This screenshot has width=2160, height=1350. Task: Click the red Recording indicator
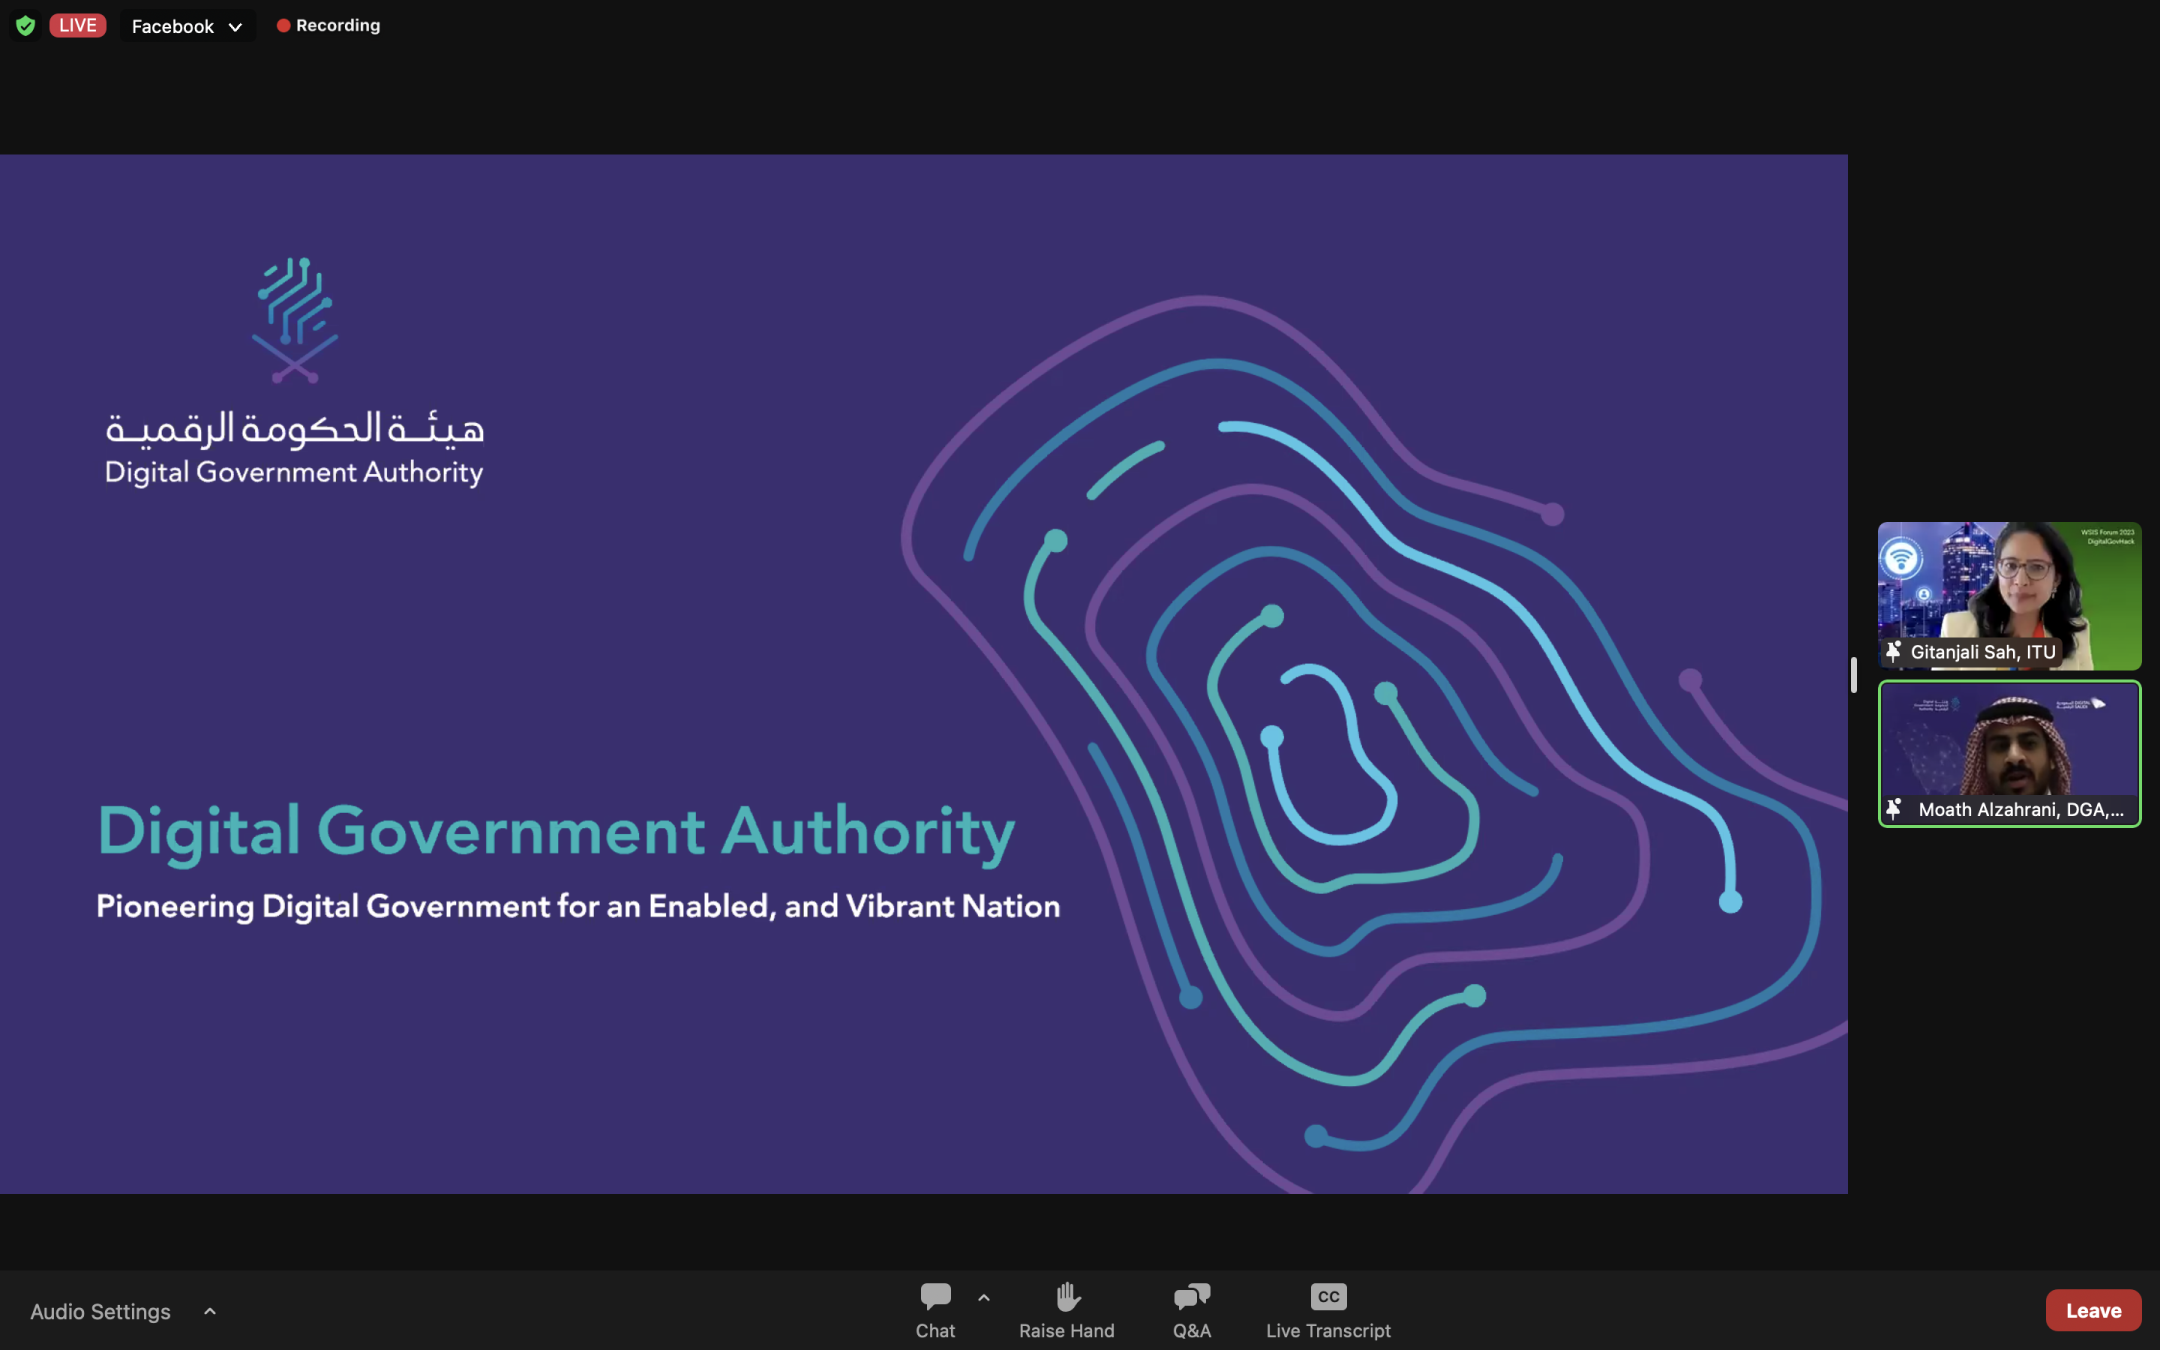pos(329,26)
